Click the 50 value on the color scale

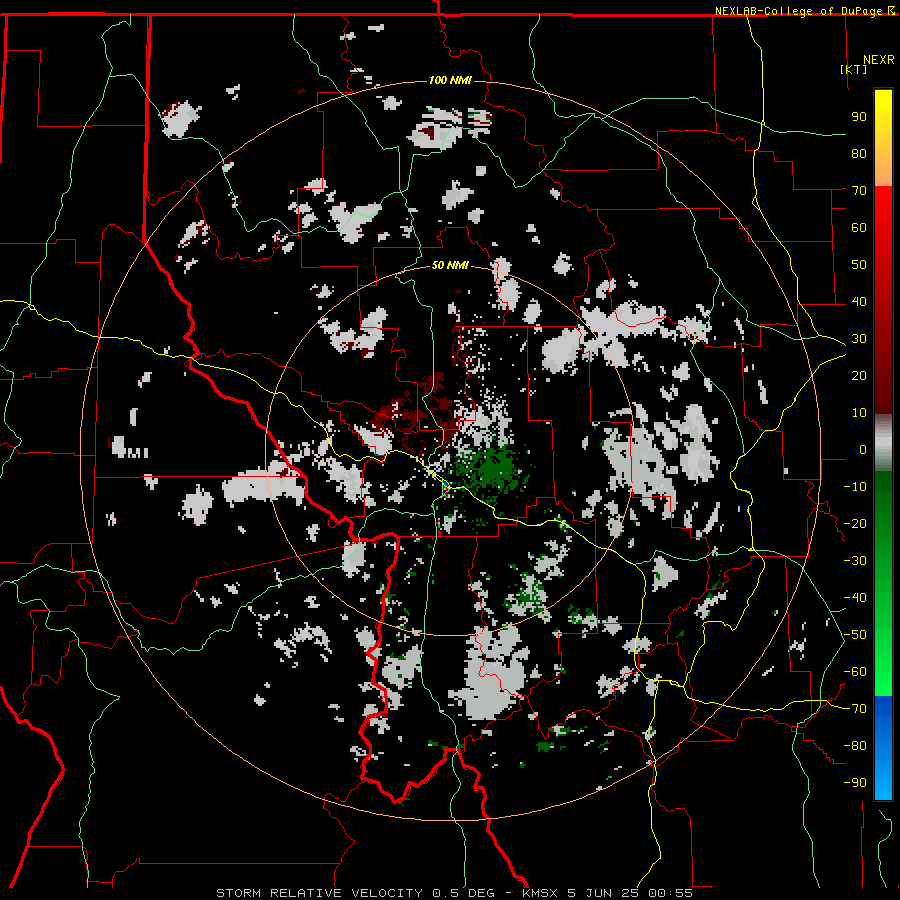point(859,265)
